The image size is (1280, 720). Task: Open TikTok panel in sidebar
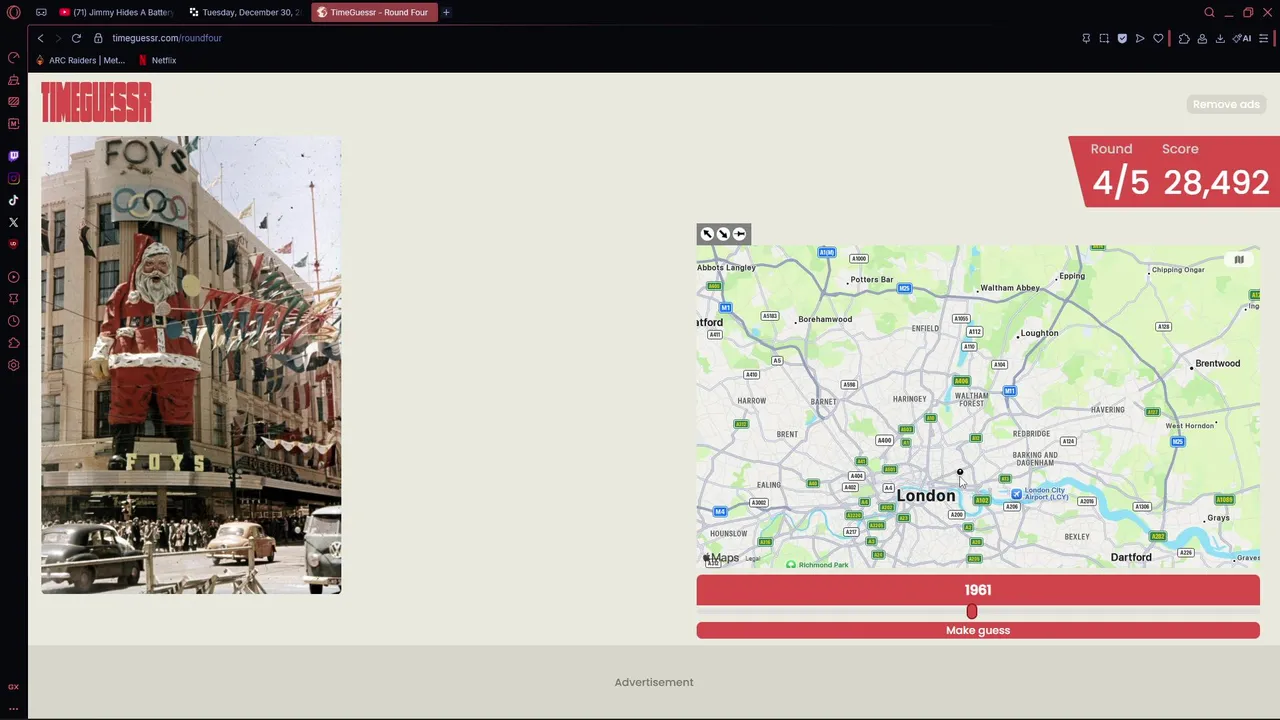tap(13, 200)
